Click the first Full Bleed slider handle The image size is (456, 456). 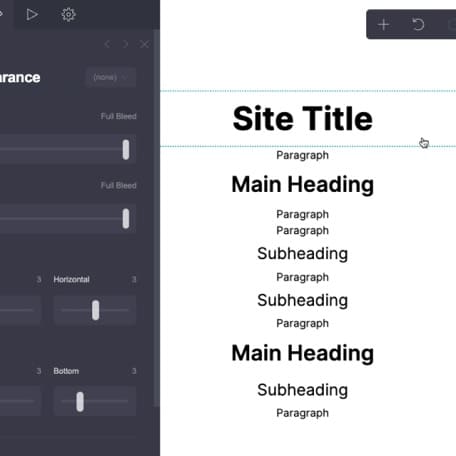pyautogui.click(x=126, y=150)
